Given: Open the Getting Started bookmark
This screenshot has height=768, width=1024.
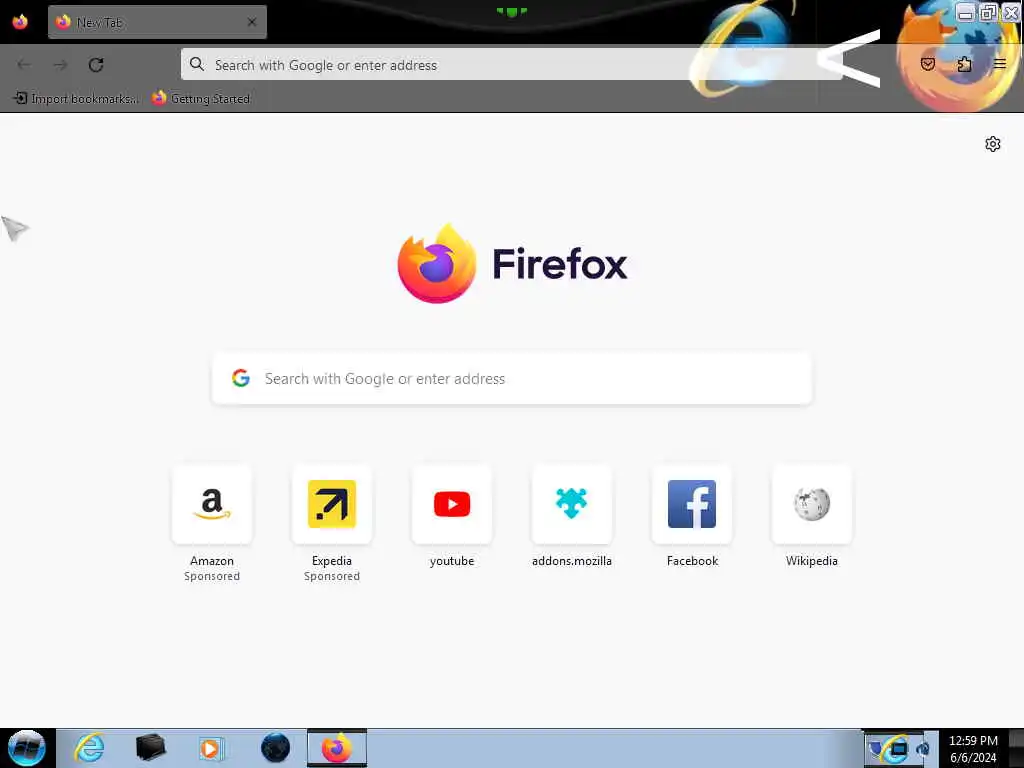Looking at the screenshot, I should [201, 99].
